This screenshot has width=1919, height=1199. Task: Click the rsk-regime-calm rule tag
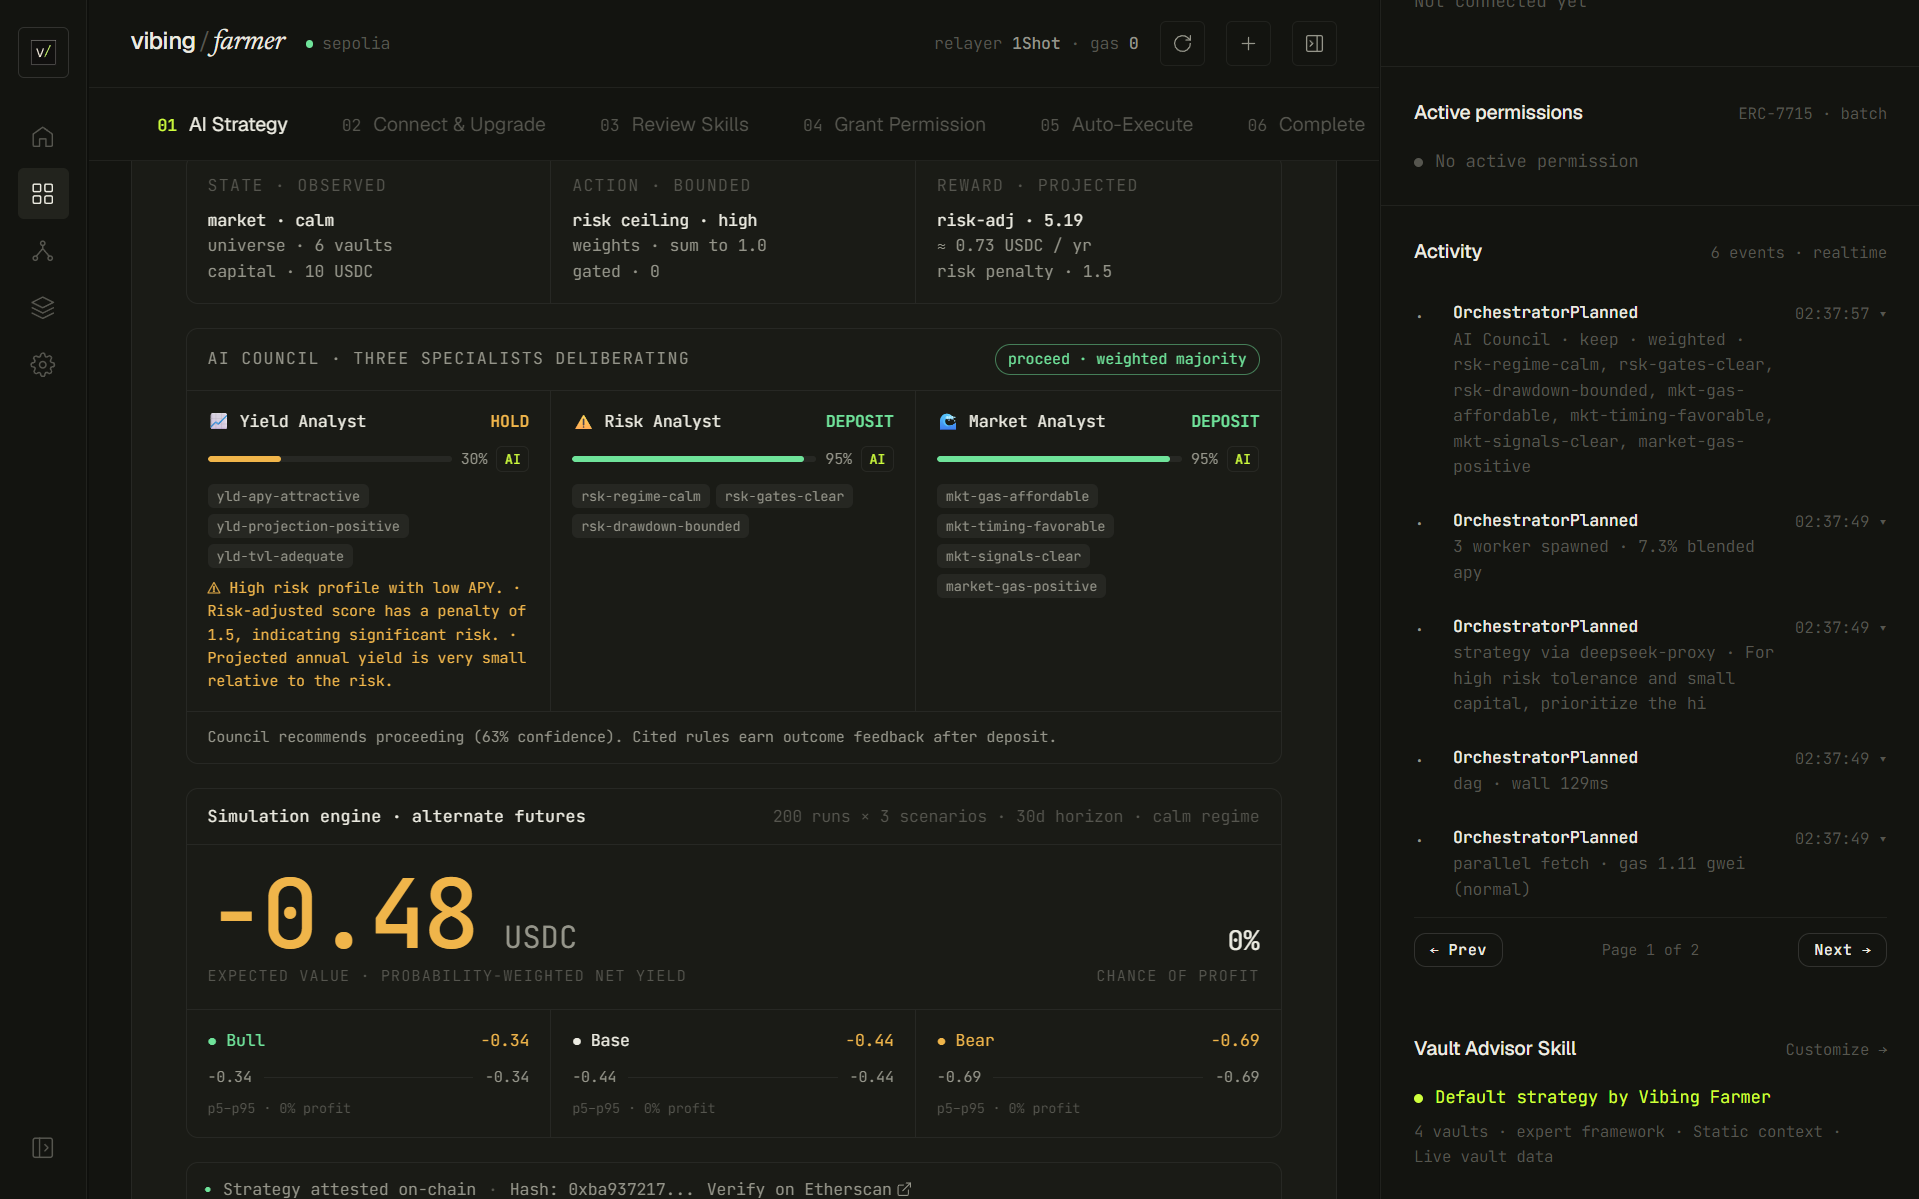[641, 496]
